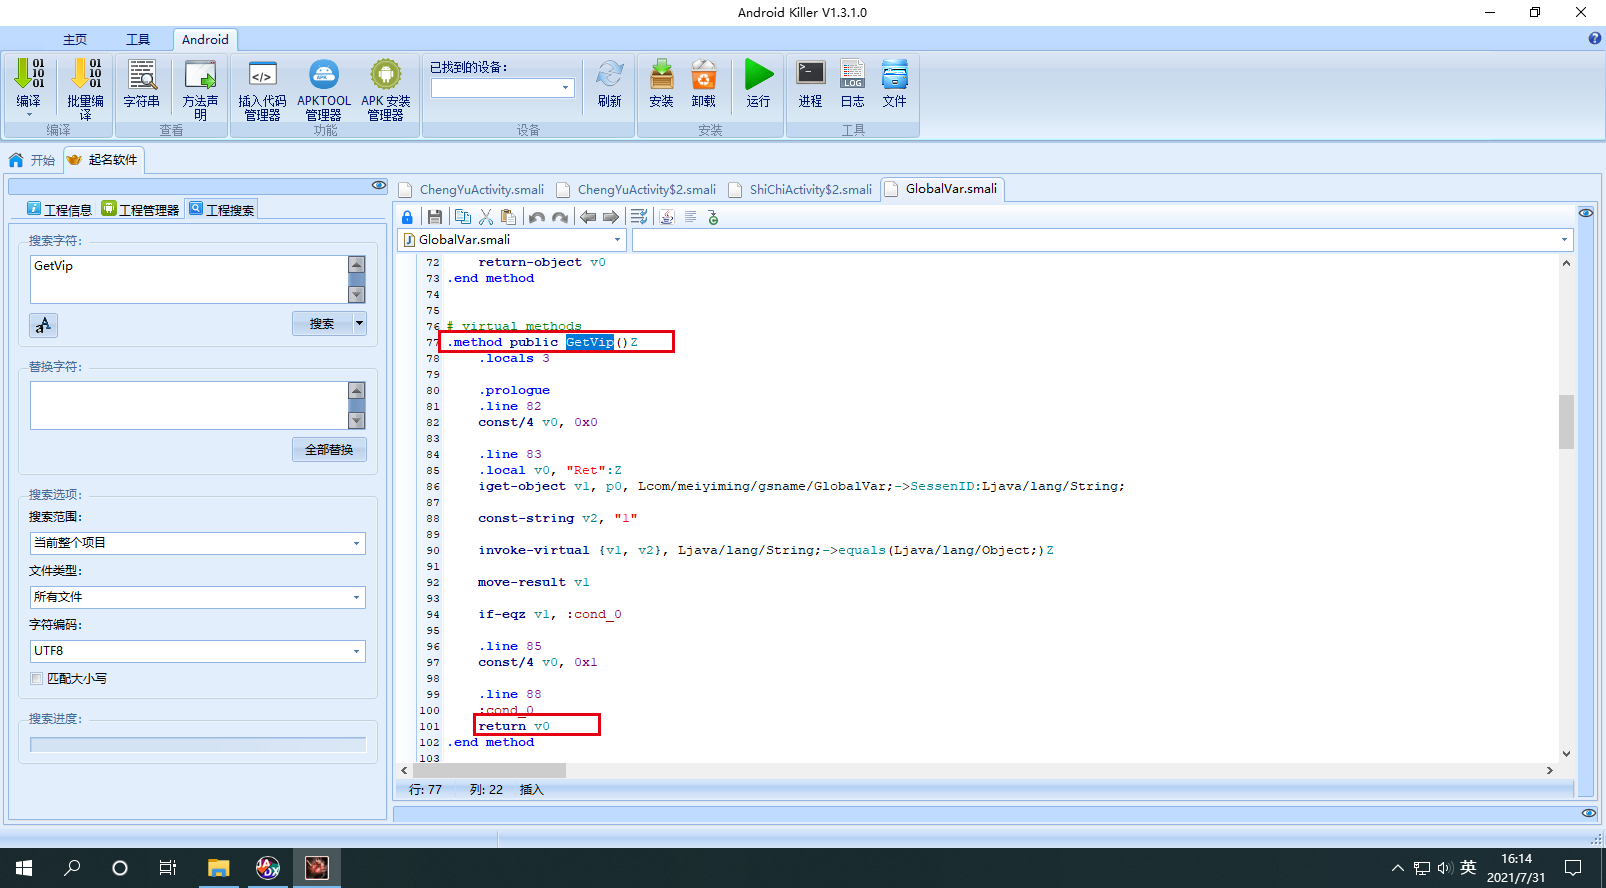Click the green 运行 run button

759,74
